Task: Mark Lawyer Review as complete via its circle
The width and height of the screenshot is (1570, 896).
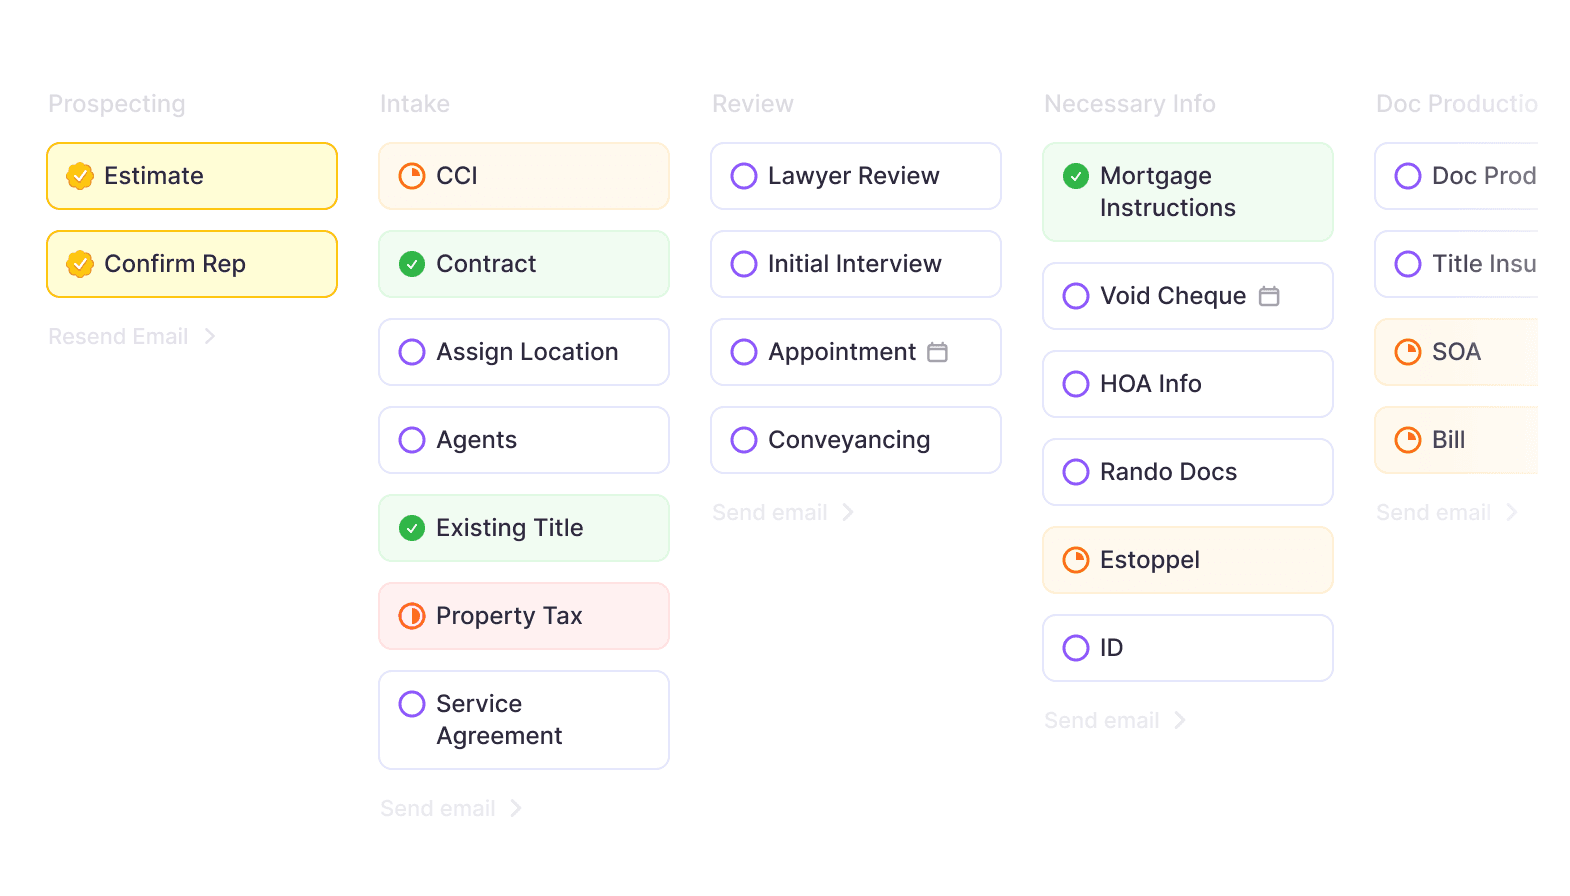Action: tap(744, 176)
